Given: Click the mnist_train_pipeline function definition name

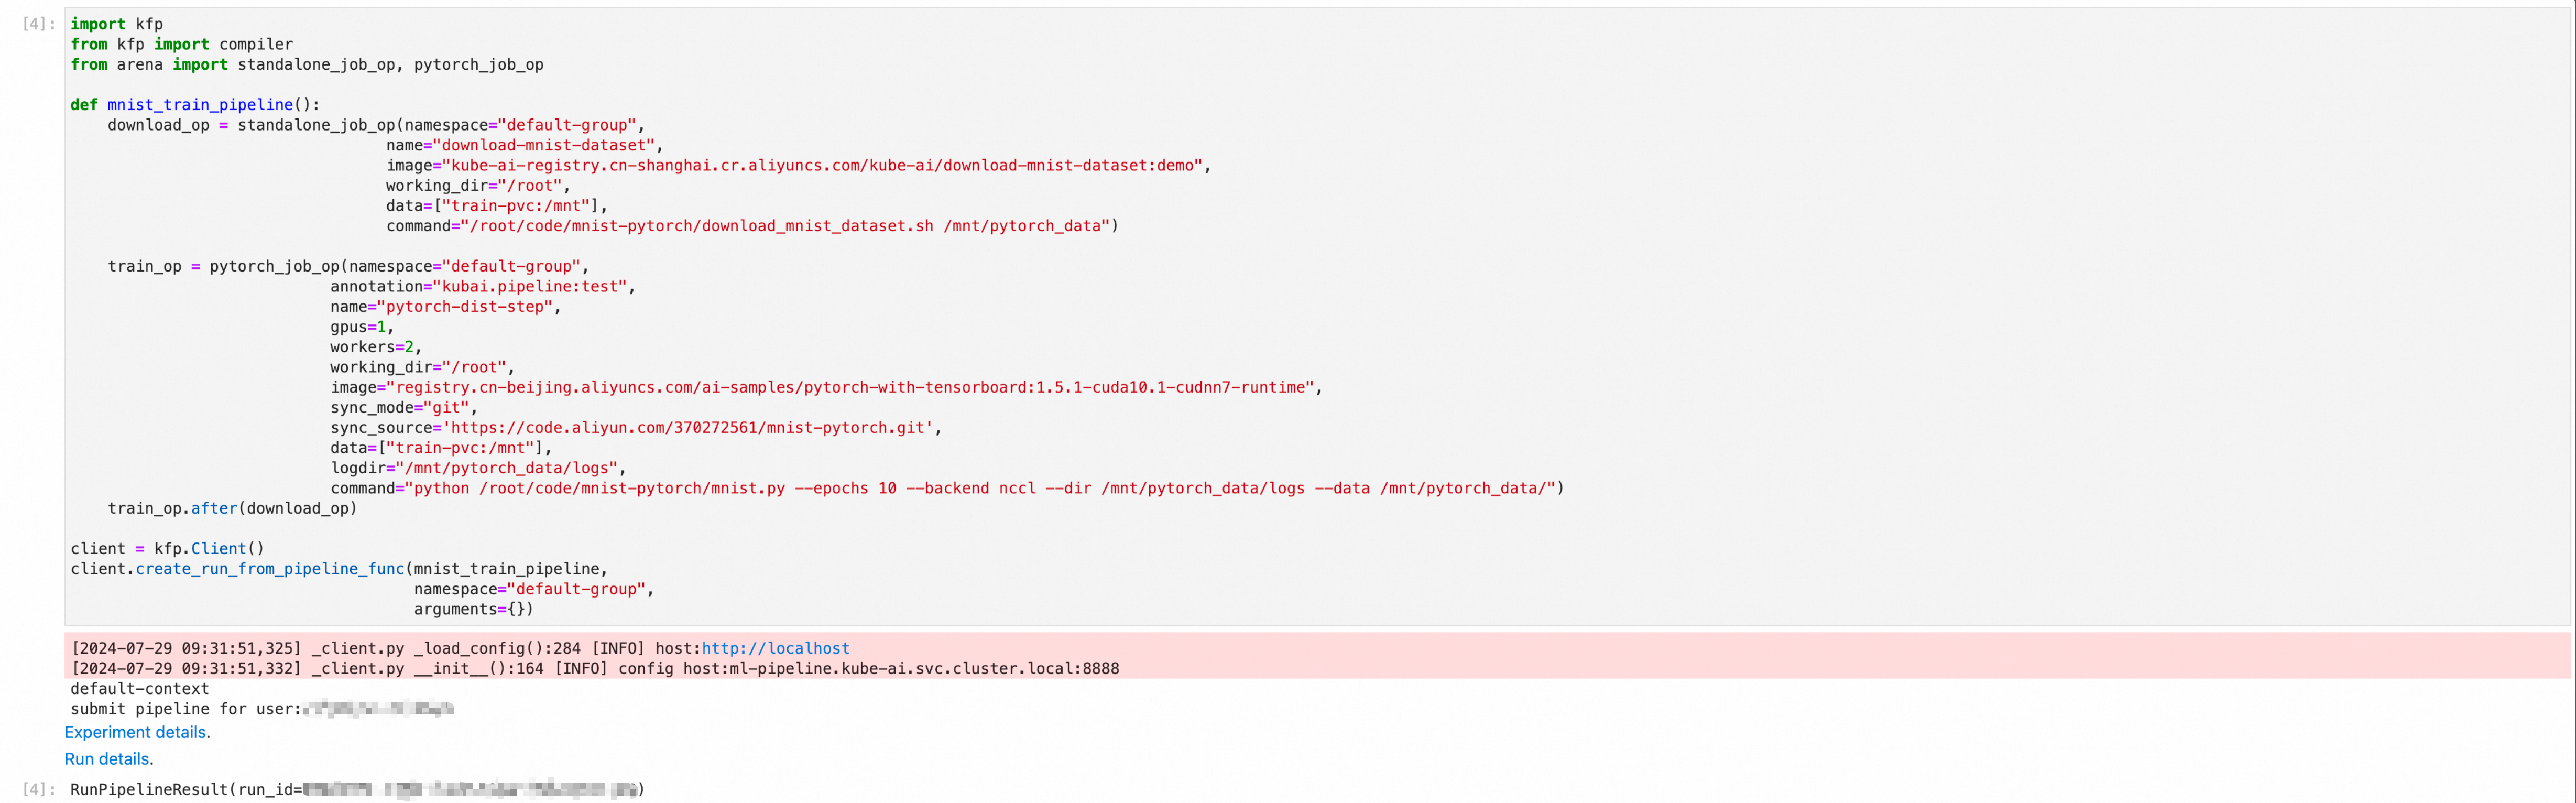Looking at the screenshot, I should click(200, 104).
